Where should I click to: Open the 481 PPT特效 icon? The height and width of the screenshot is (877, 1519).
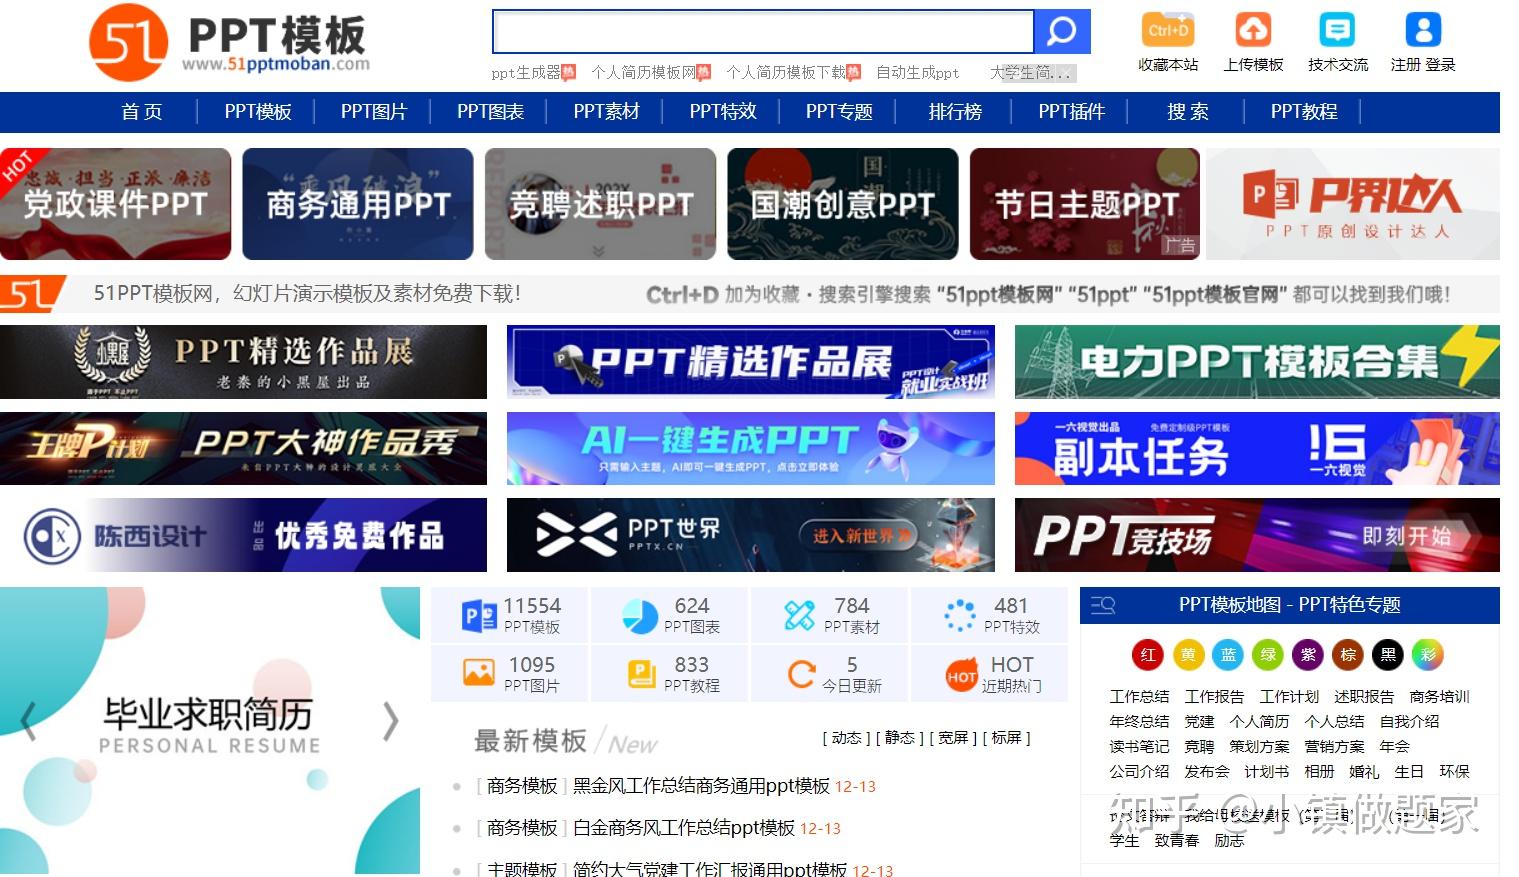[959, 616]
